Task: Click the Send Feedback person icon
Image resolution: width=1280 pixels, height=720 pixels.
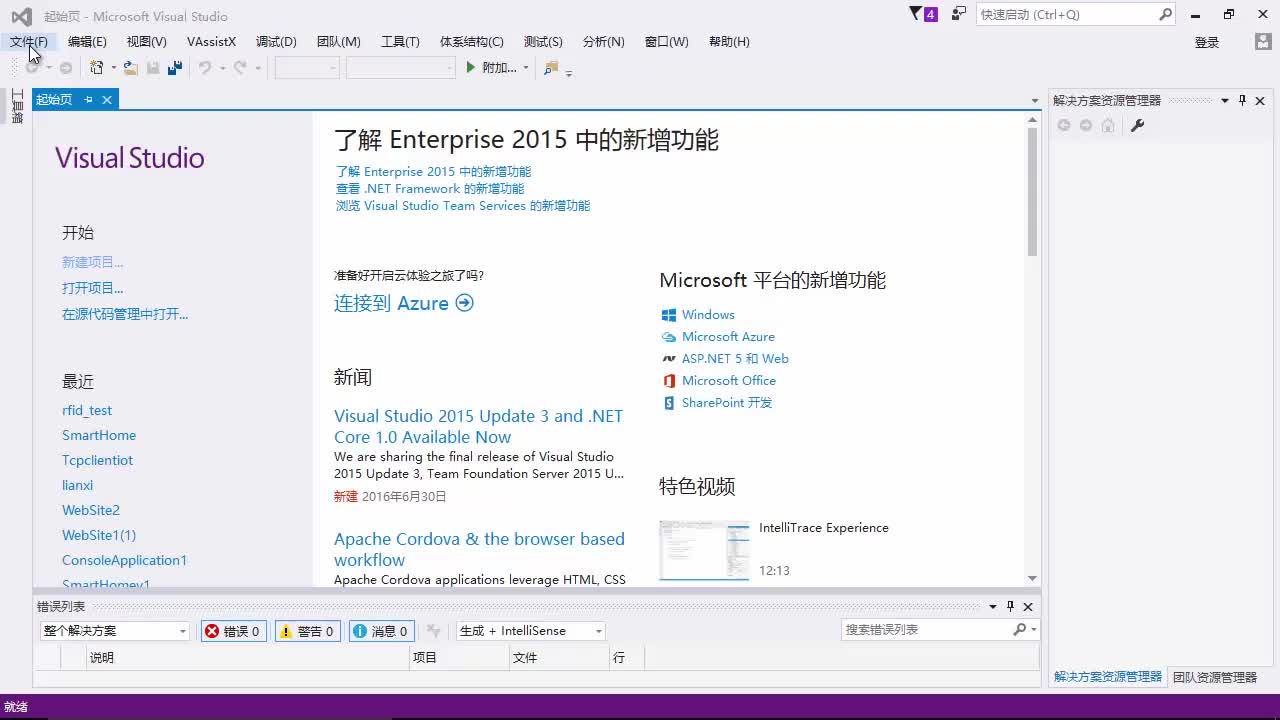Action: coord(959,14)
